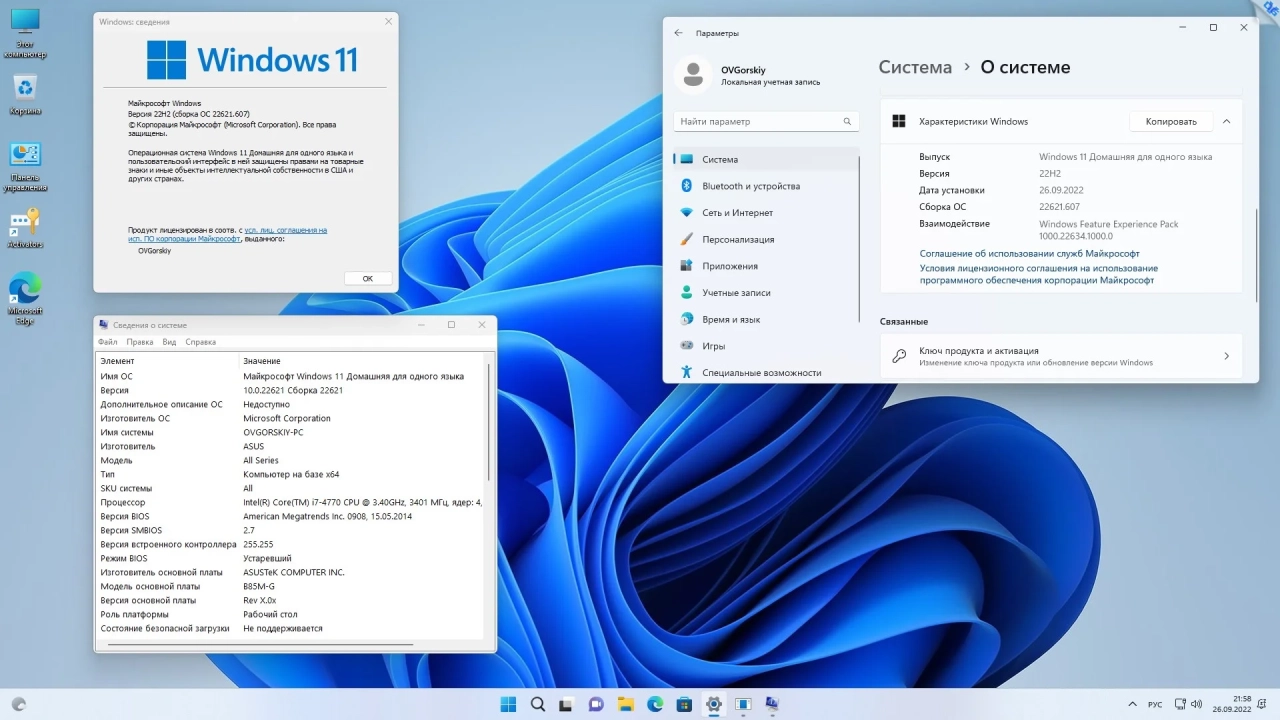Select This PC desktop icon

(25, 34)
